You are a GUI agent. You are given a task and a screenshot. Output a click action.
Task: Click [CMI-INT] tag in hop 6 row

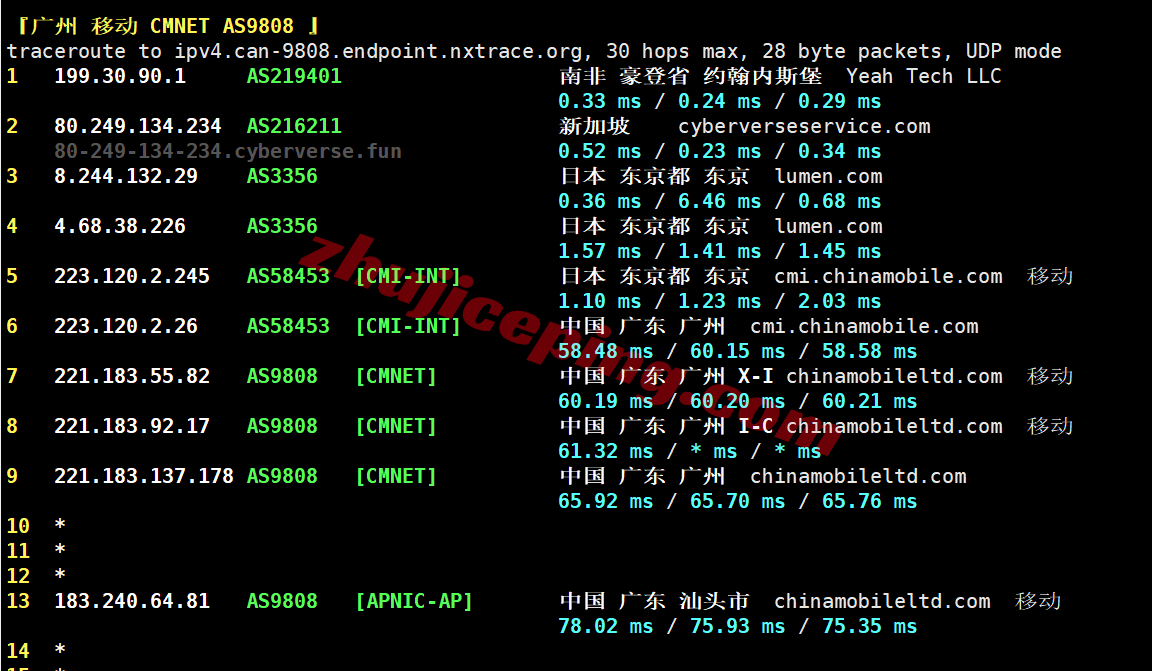click(x=408, y=326)
